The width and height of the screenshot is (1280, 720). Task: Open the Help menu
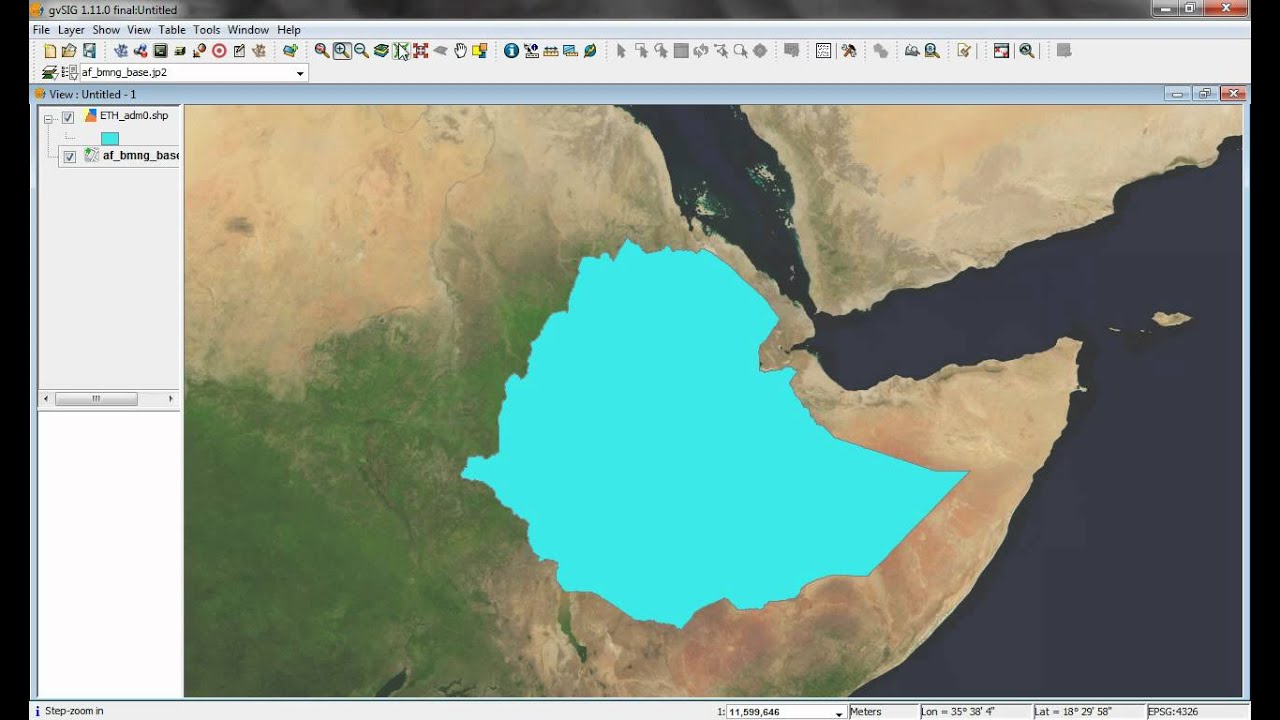[x=289, y=30]
